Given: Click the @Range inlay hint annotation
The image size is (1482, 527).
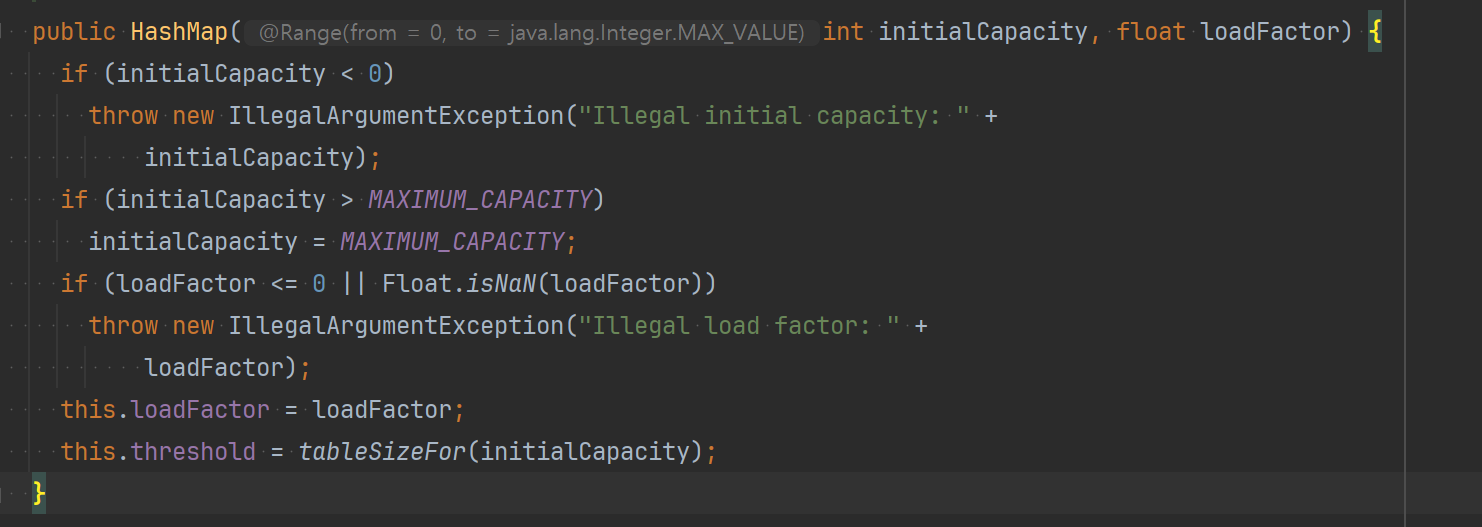Looking at the screenshot, I should pos(531,33).
